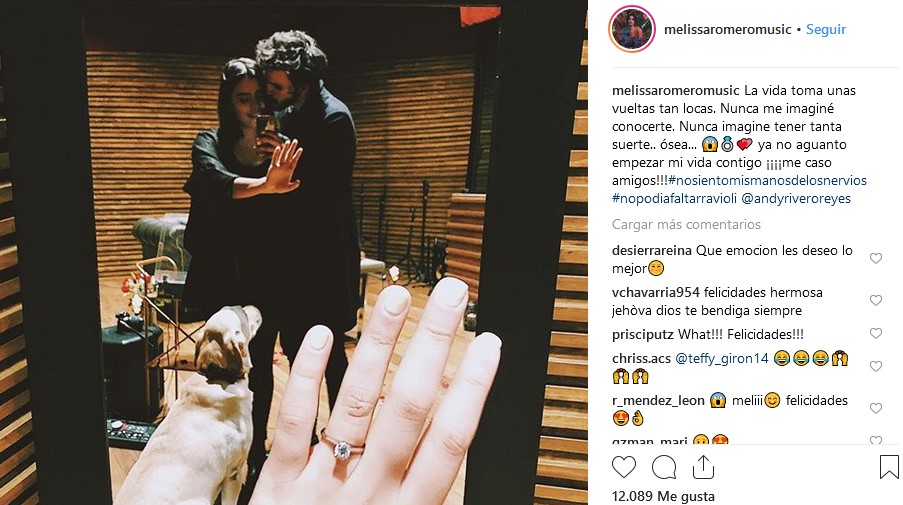Screen dimensions: 903x505
Task: Open desierrareina's profile from the comment
Action: tap(651, 250)
